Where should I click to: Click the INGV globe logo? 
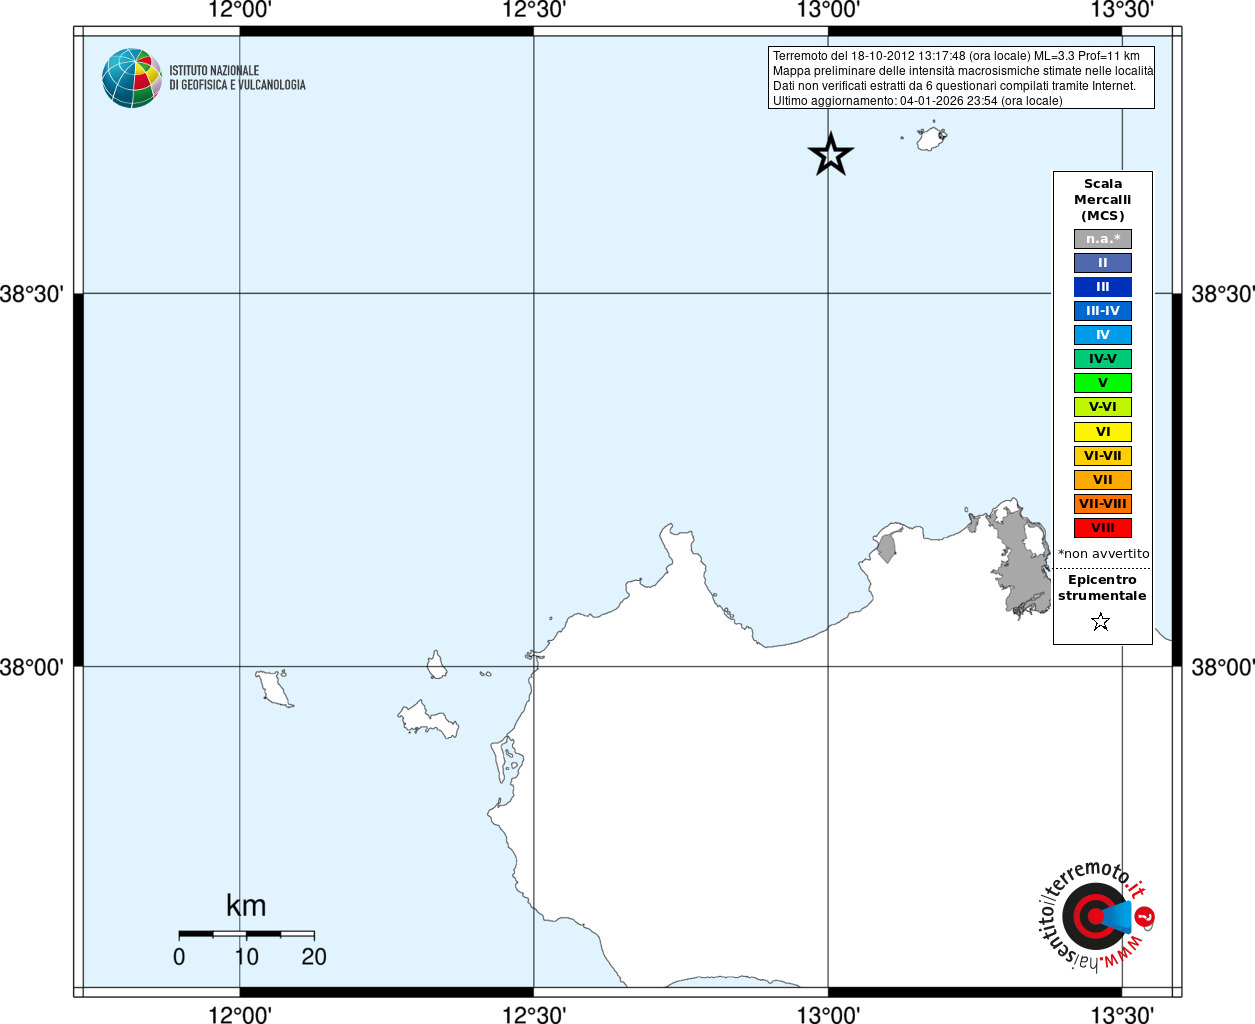point(132,78)
